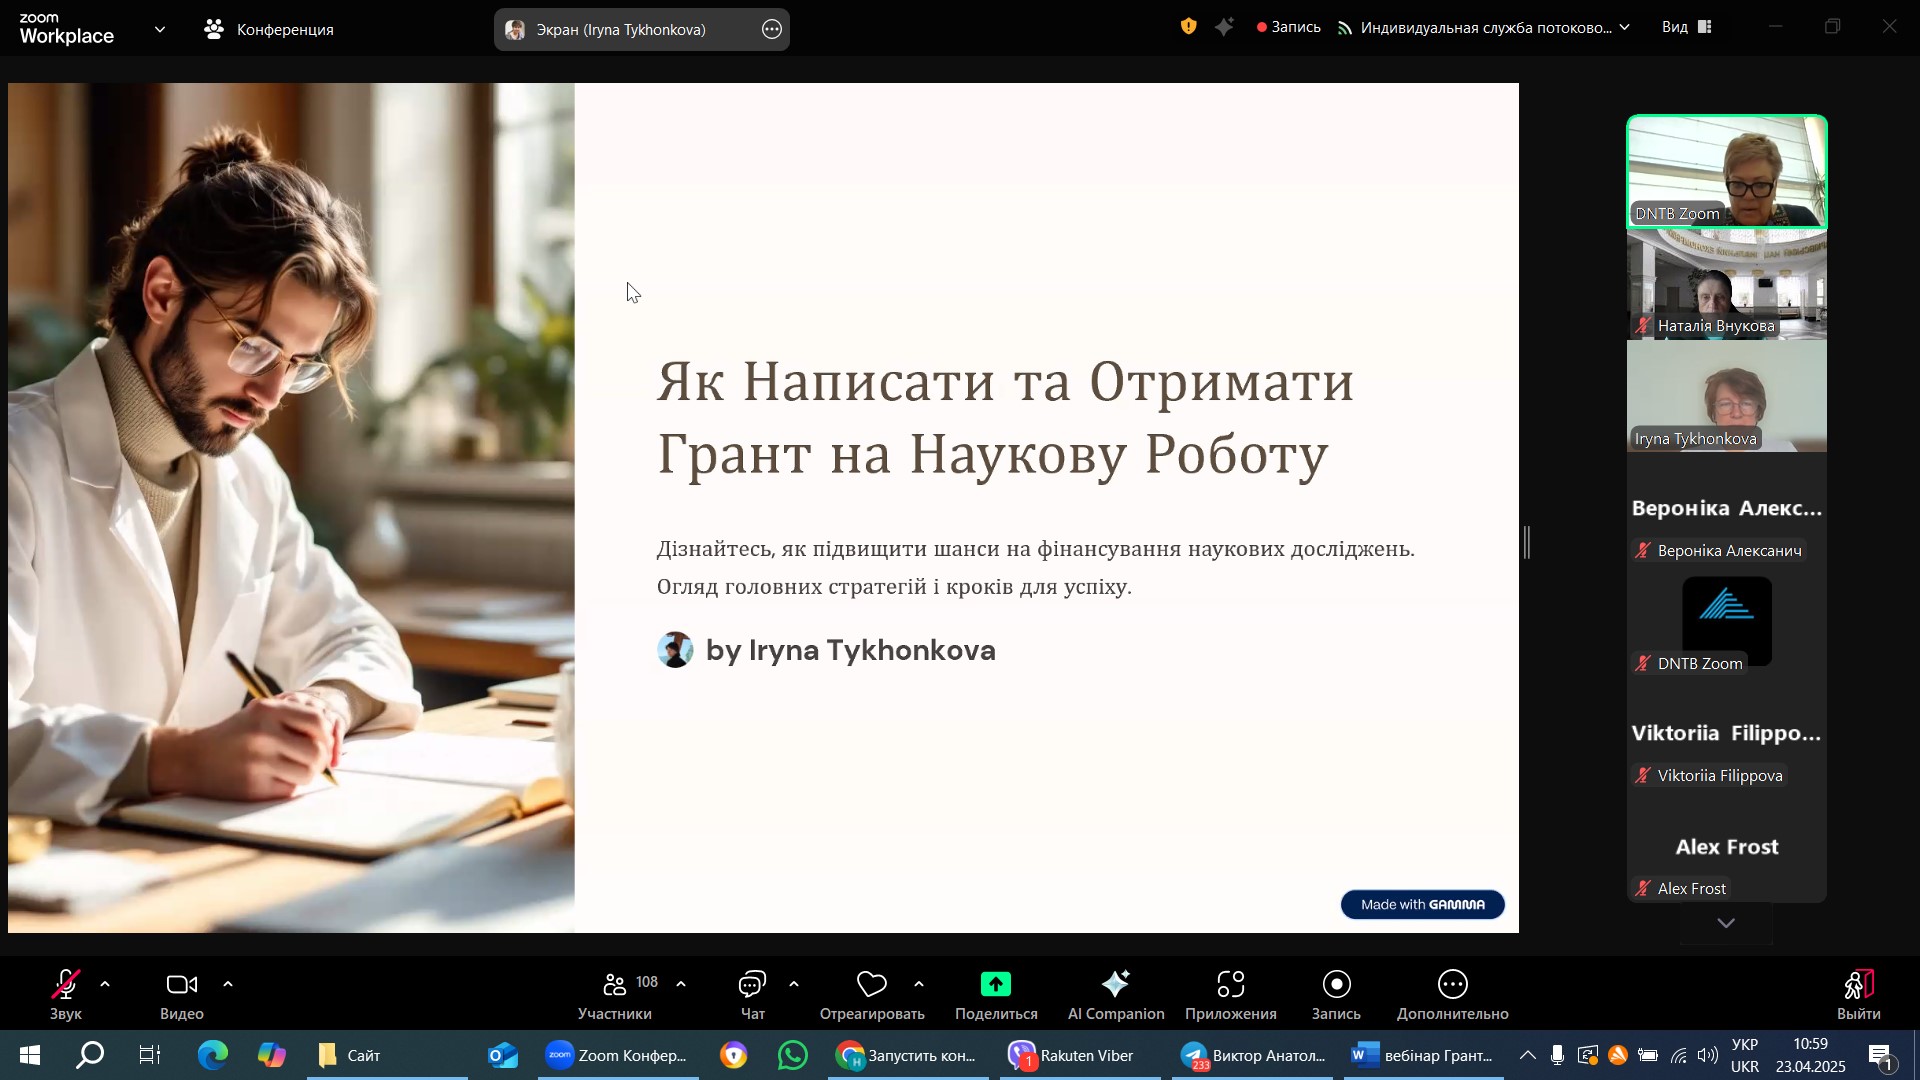This screenshot has height=1080, width=1920.
Task: Click the Leave meeting (Выйти) icon
Action: coord(1857,986)
